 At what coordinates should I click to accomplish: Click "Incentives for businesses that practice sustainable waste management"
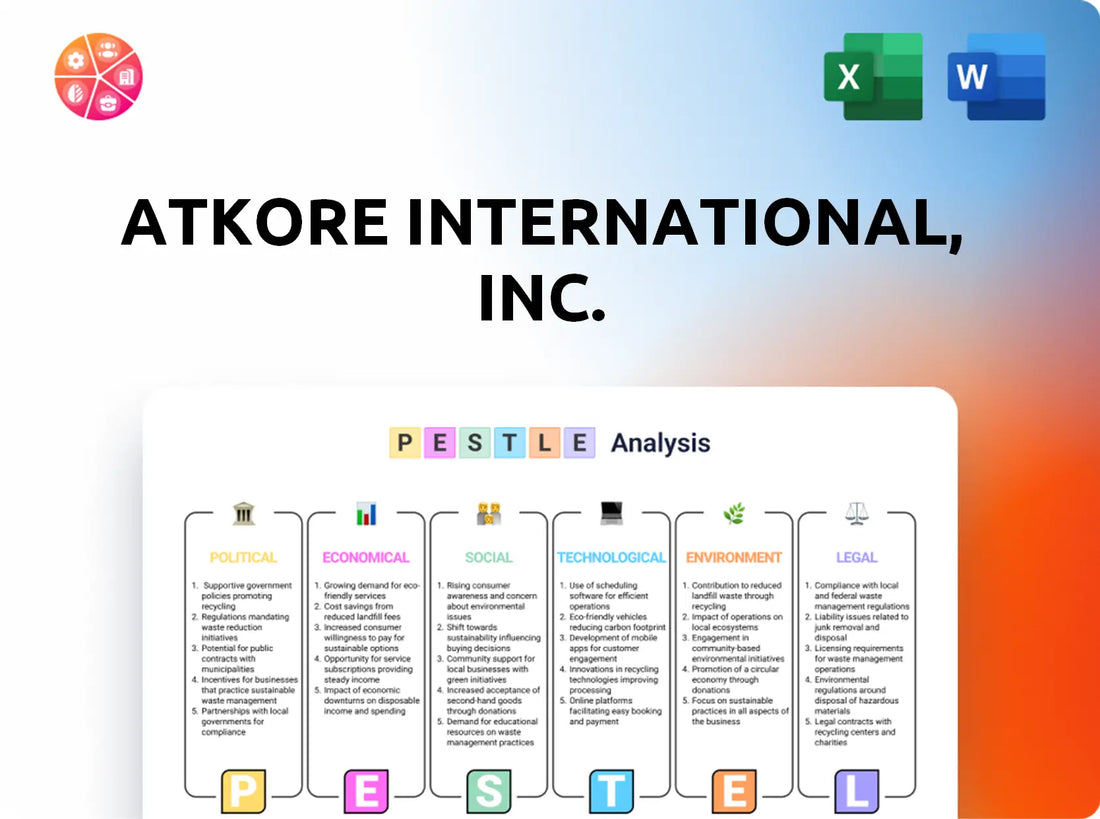pos(245,690)
